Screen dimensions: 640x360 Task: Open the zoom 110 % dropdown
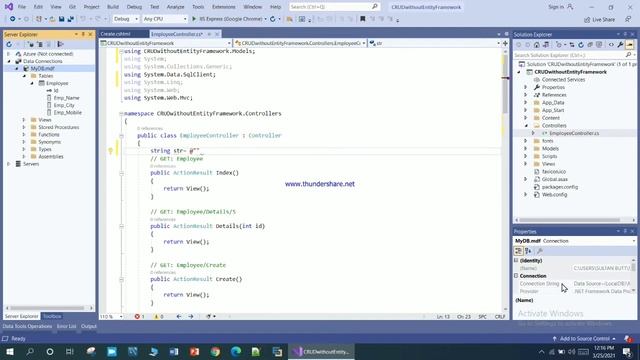click(x=111, y=316)
